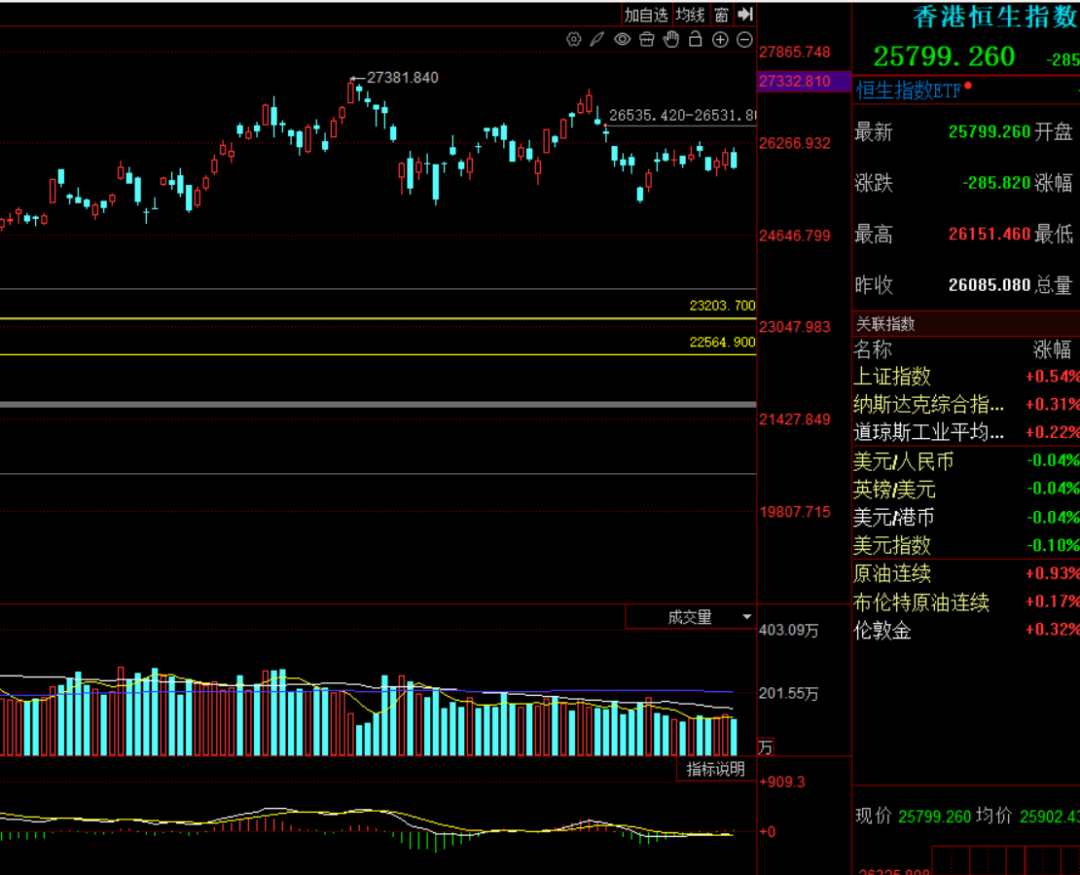
Task: Select 纳斯达克综合指数 row
Action: (x=929, y=404)
